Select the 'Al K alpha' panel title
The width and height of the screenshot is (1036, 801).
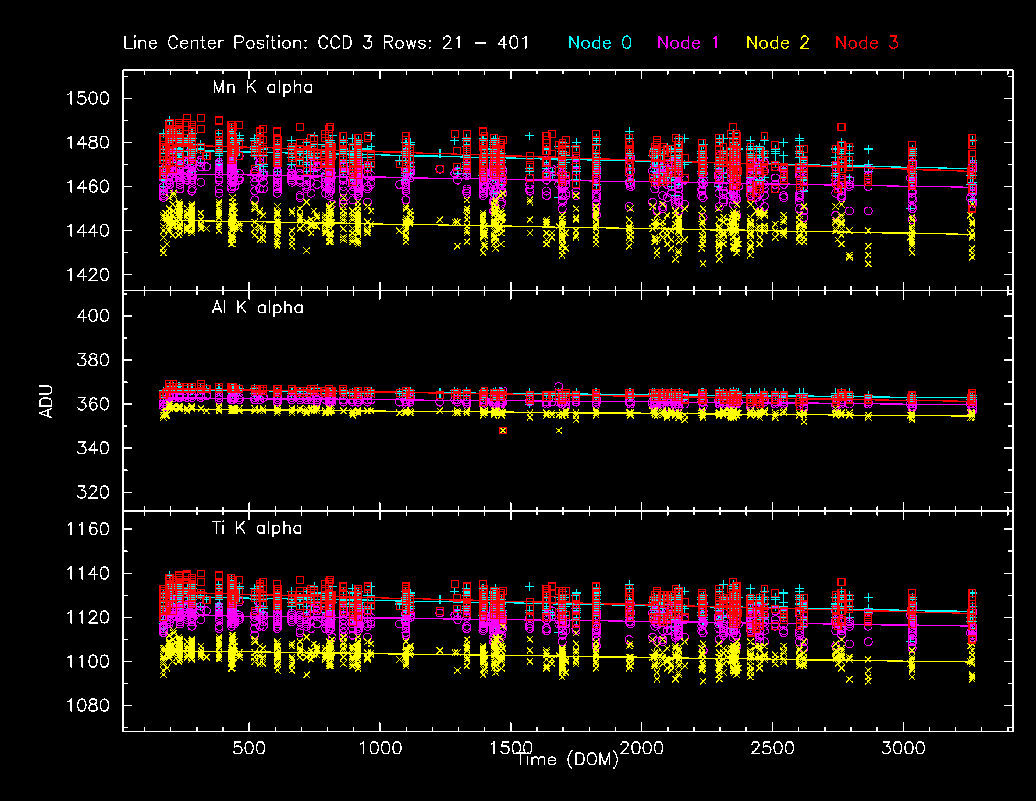click(x=257, y=308)
